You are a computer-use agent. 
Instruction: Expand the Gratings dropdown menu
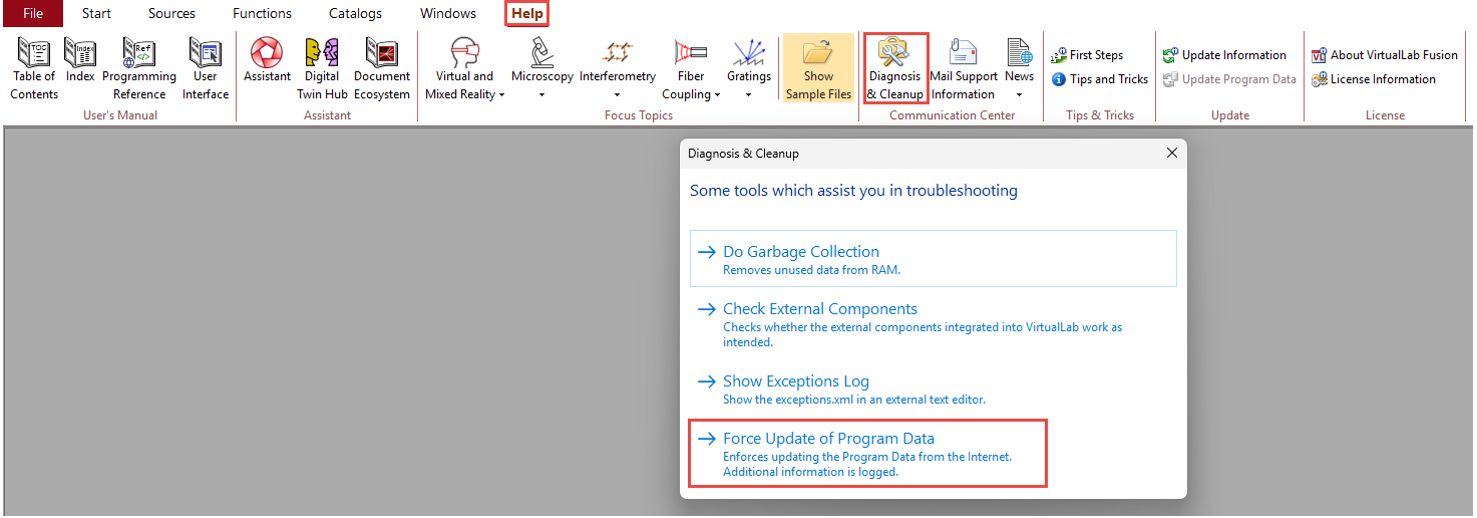tap(748, 70)
